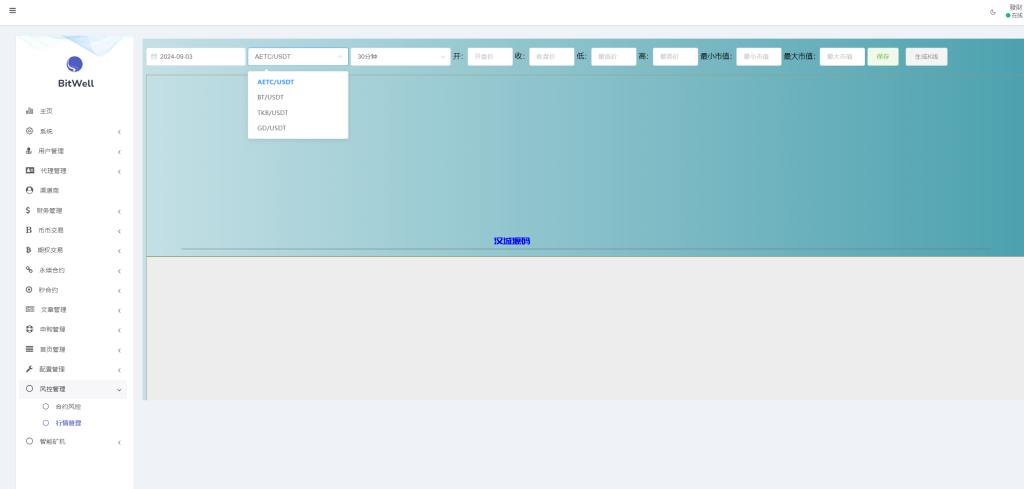Click the 币币交易 bitcoin icon

(x=28, y=230)
